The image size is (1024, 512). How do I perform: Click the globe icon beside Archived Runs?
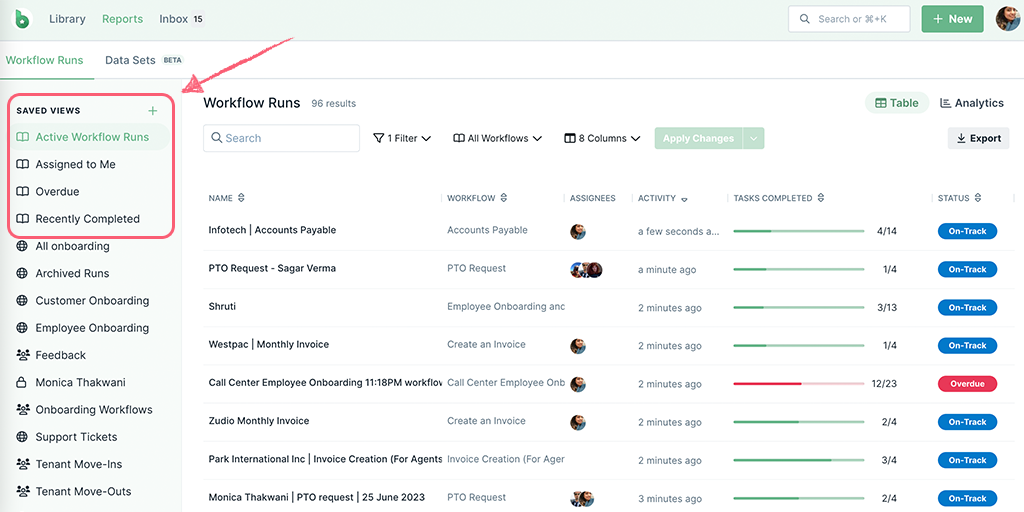[x=22, y=274]
